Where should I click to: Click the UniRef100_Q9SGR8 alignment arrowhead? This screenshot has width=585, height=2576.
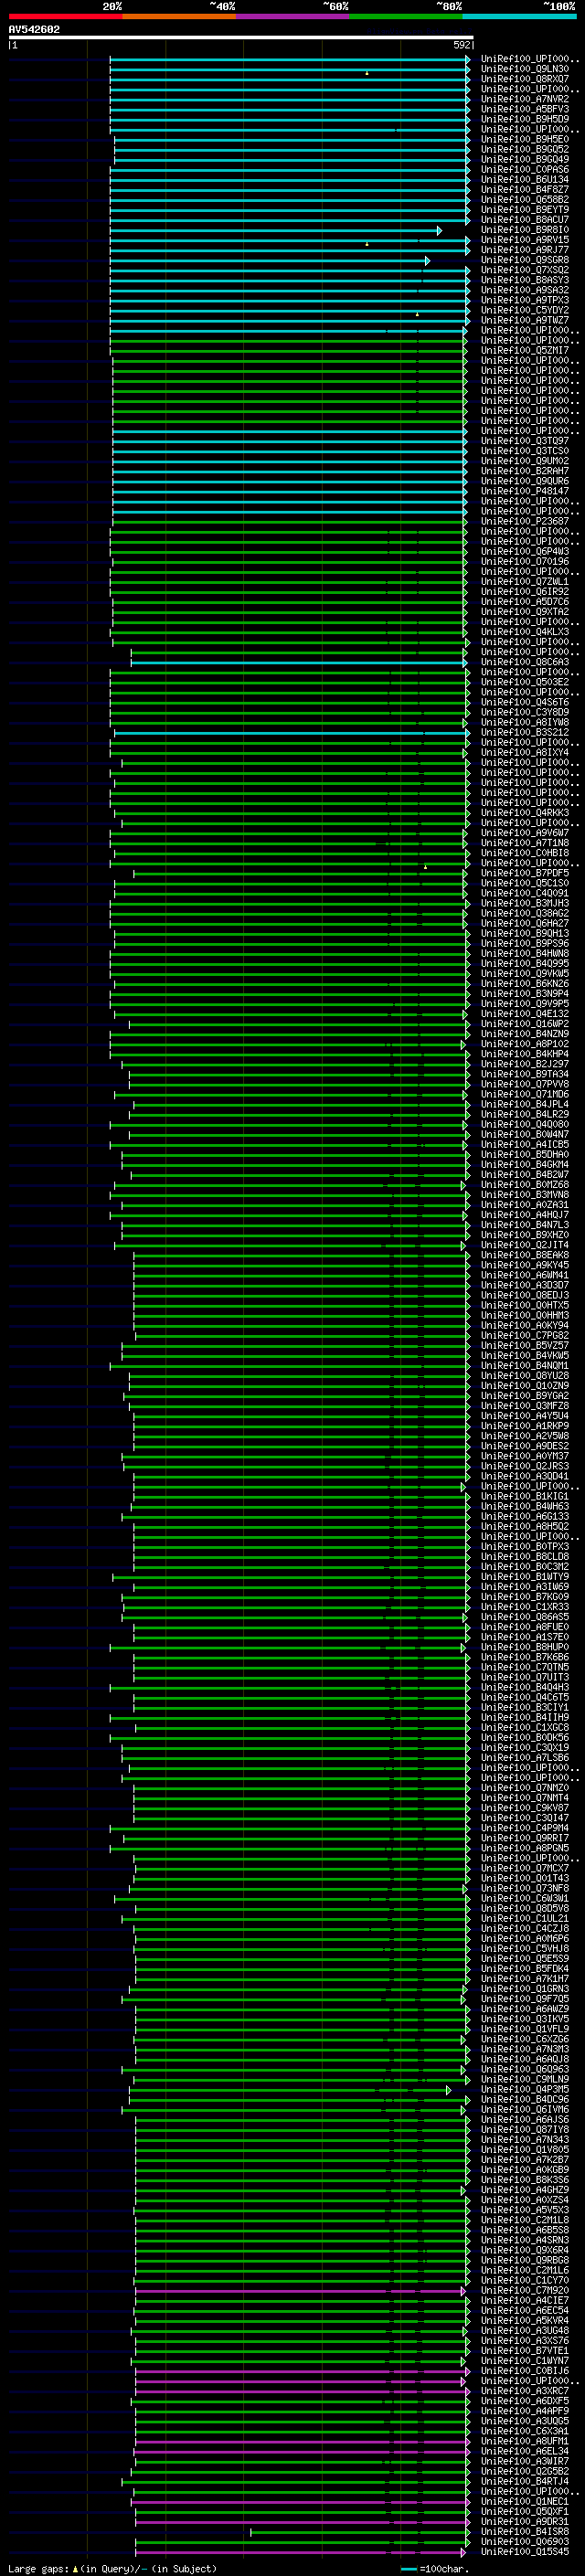click(427, 261)
